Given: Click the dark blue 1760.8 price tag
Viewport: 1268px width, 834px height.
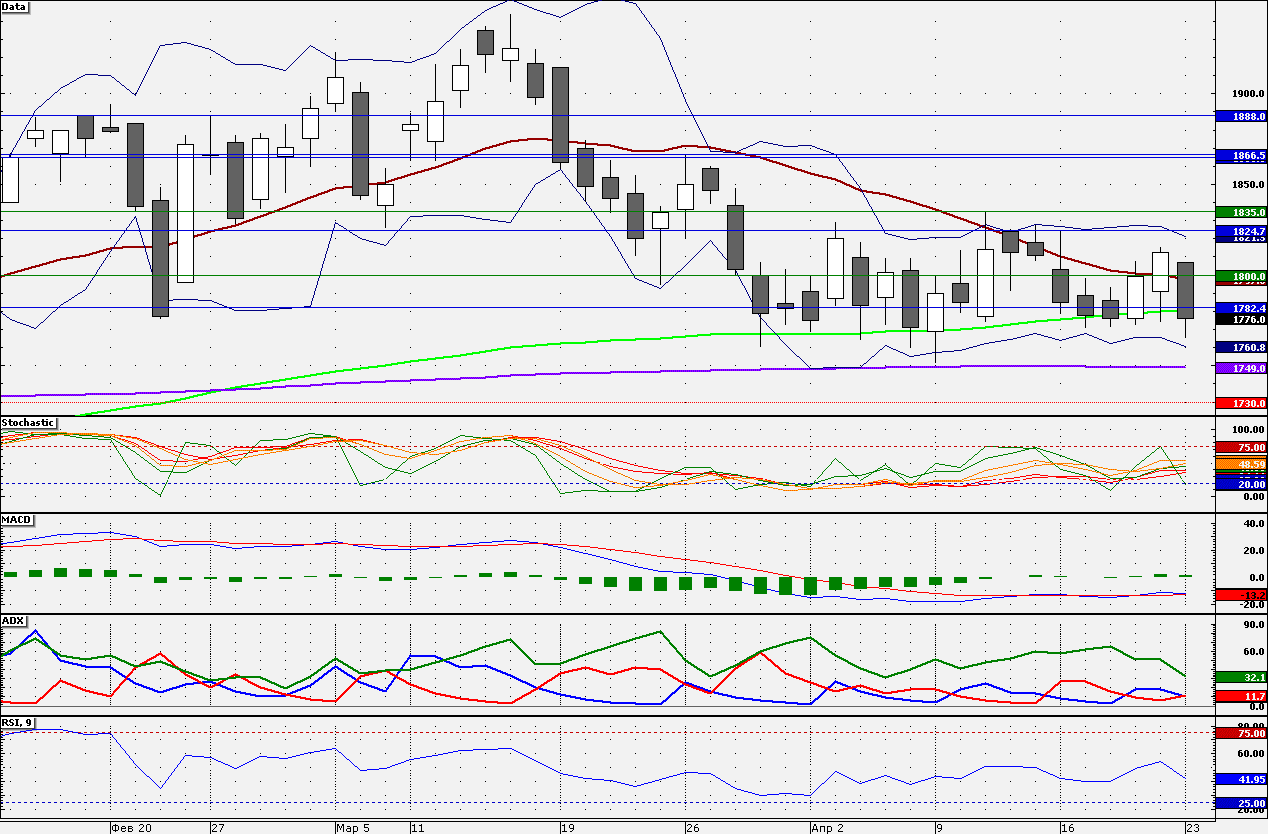Looking at the screenshot, I should coord(1241,347).
